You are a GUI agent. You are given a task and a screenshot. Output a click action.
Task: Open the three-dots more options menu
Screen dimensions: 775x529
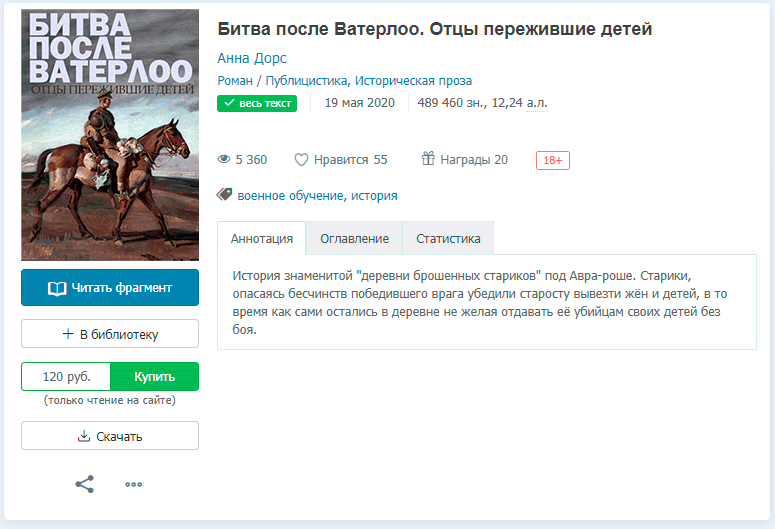(x=133, y=485)
